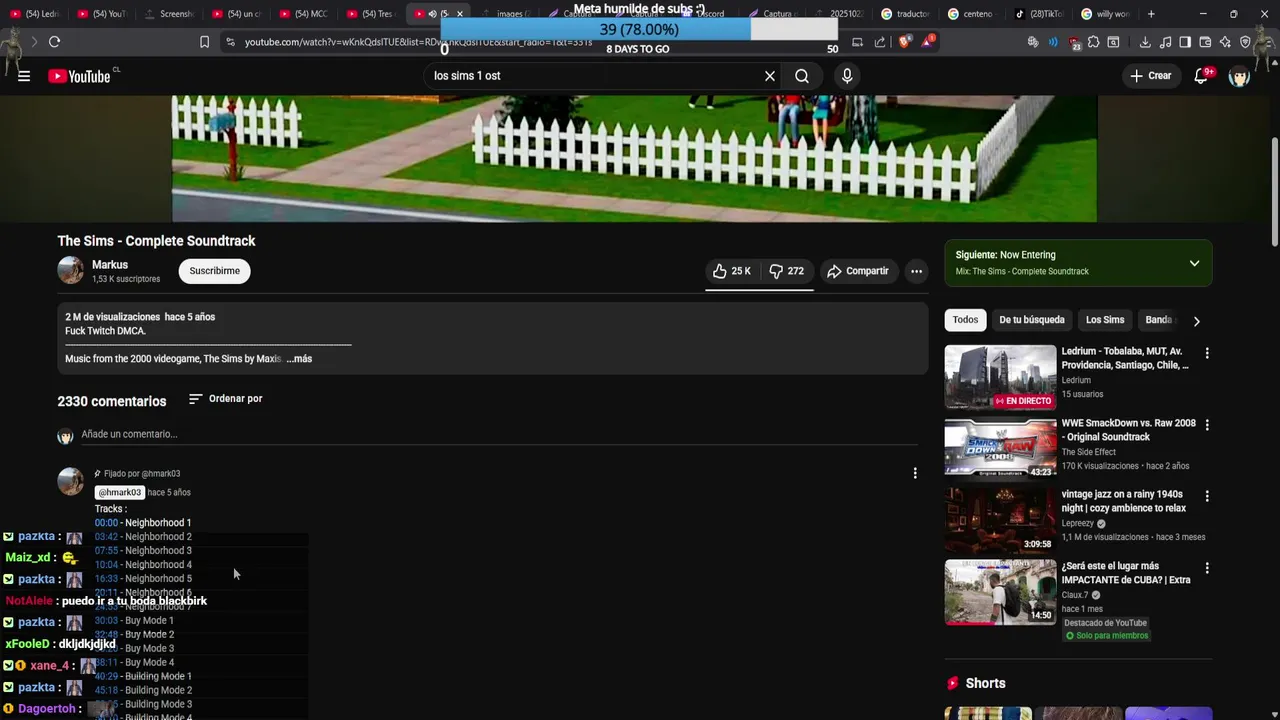Click the Crear button
The image size is (1280, 720).
1150,76
